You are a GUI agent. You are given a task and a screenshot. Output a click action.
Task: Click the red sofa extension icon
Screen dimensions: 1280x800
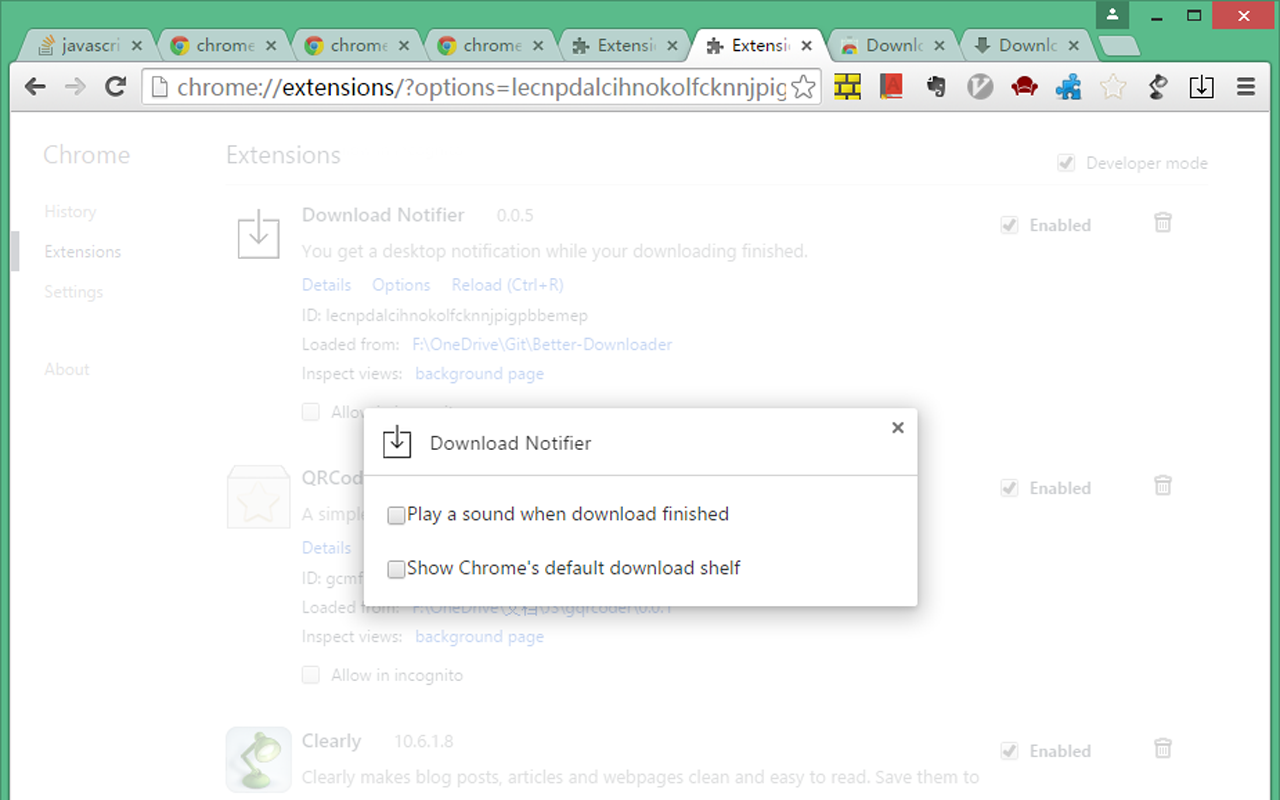click(x=1024, y=87)
